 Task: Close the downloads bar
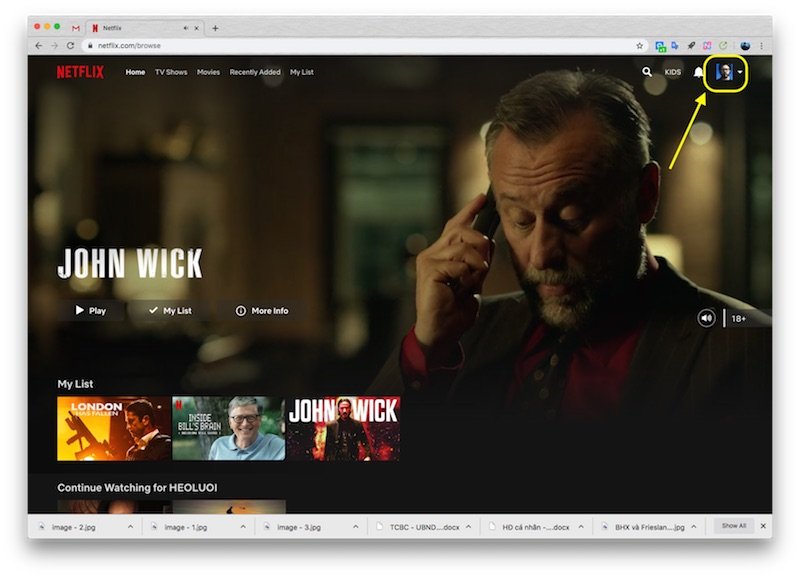pos(763,526)
